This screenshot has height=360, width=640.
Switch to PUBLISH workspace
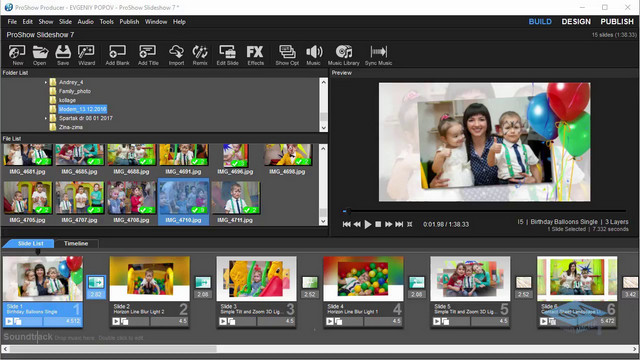coord(617,22)
